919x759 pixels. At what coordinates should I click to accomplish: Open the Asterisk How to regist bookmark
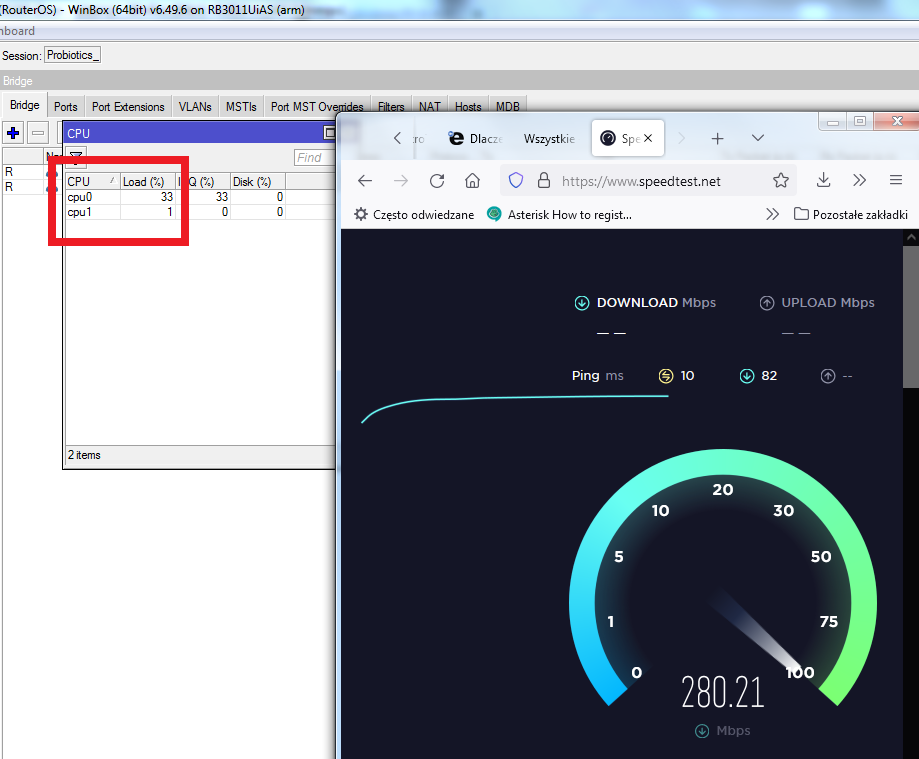[x=560, y=215]
